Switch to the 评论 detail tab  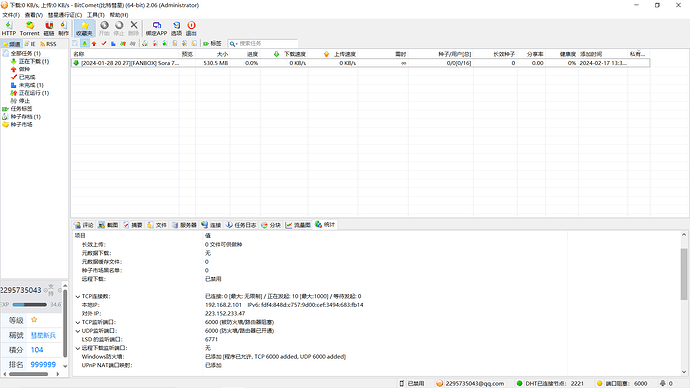tap(84, 225)
